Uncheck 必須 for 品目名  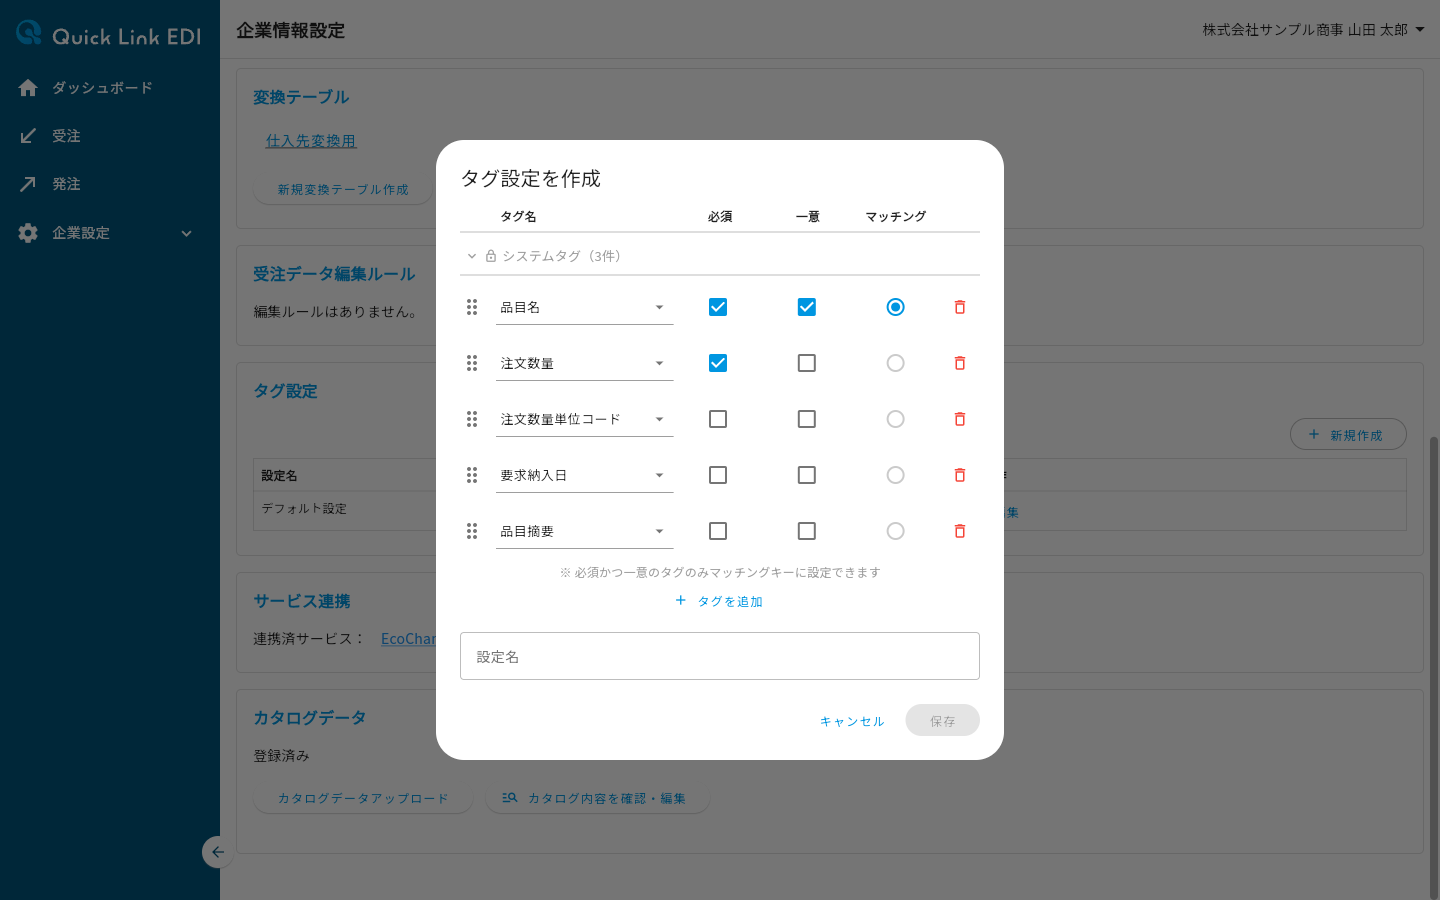(x=718, y=307)
